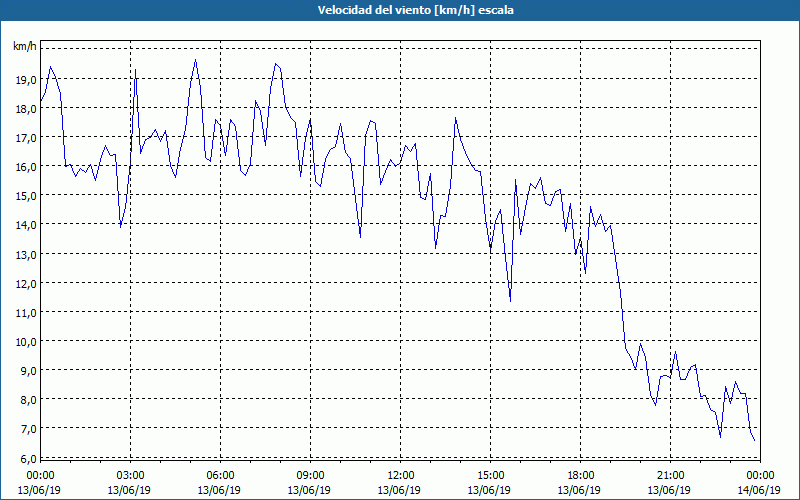Select the '18,0' y-axis label
The width and height of the screenshot is (800, 500).
pos(26,109)
